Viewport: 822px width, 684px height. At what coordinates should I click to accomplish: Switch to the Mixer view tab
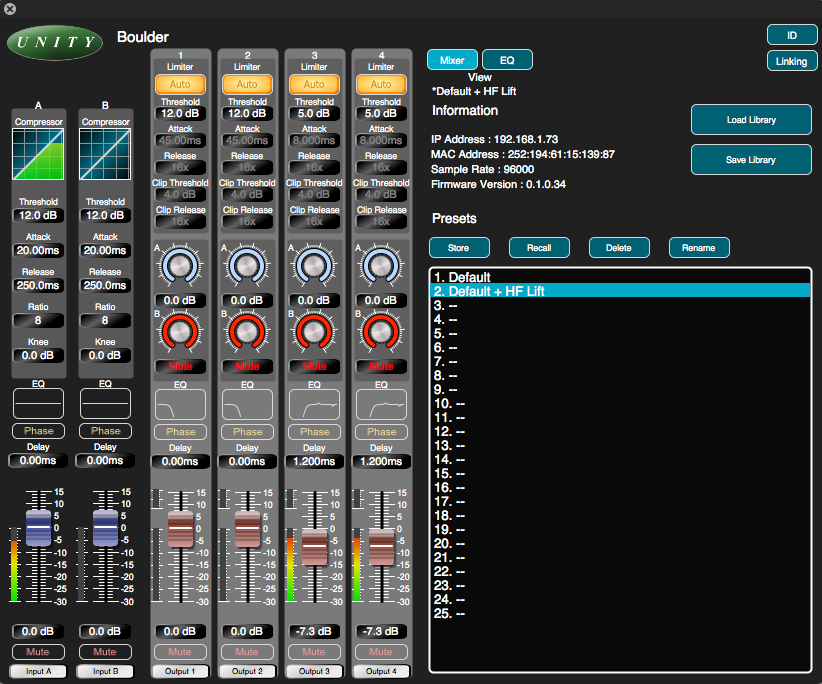point(452,59)
